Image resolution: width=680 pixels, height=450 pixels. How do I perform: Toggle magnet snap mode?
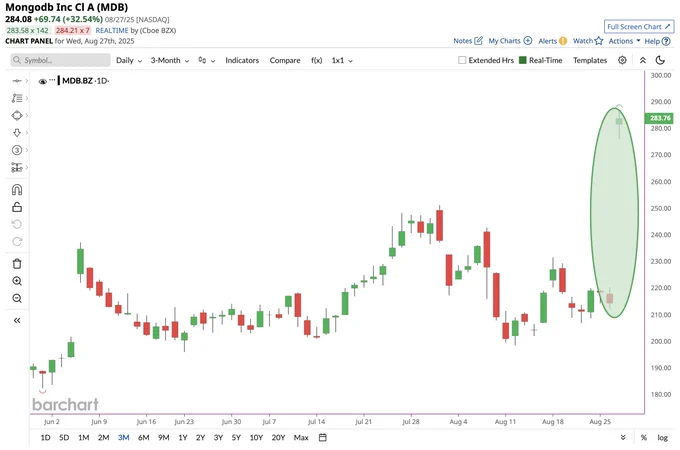pyautogui.click(x=17, y=190)
